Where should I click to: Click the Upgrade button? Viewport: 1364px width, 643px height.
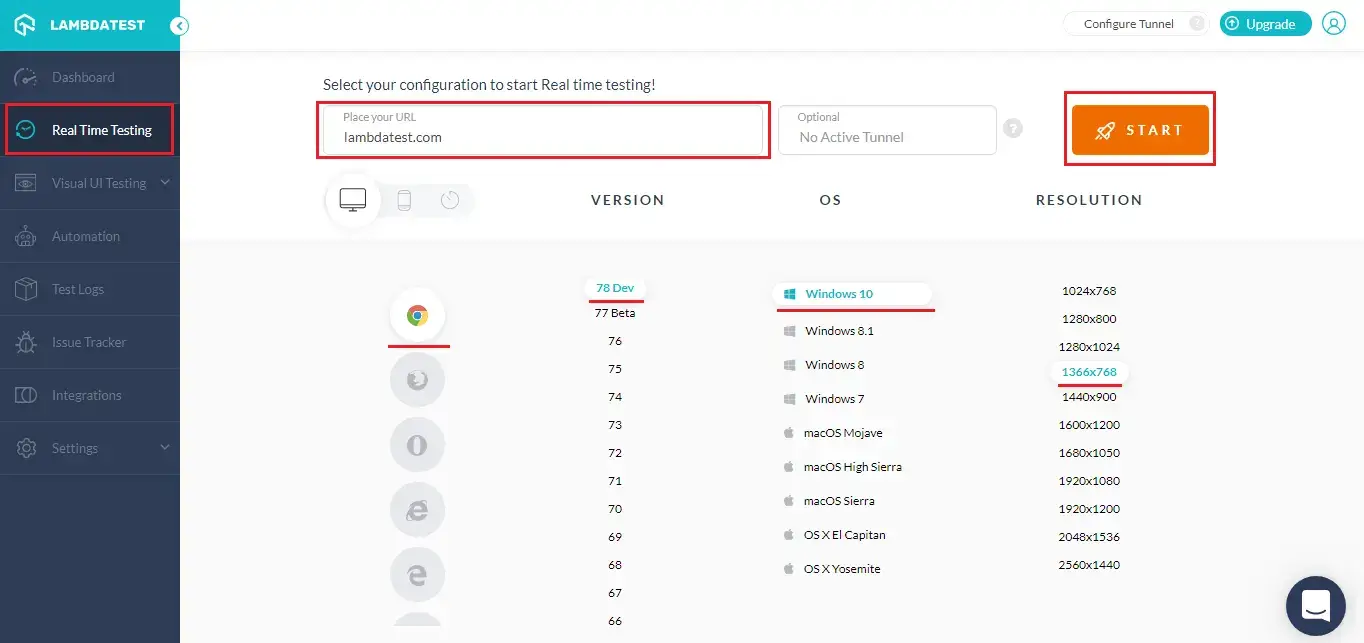[x=1265, y=24]
